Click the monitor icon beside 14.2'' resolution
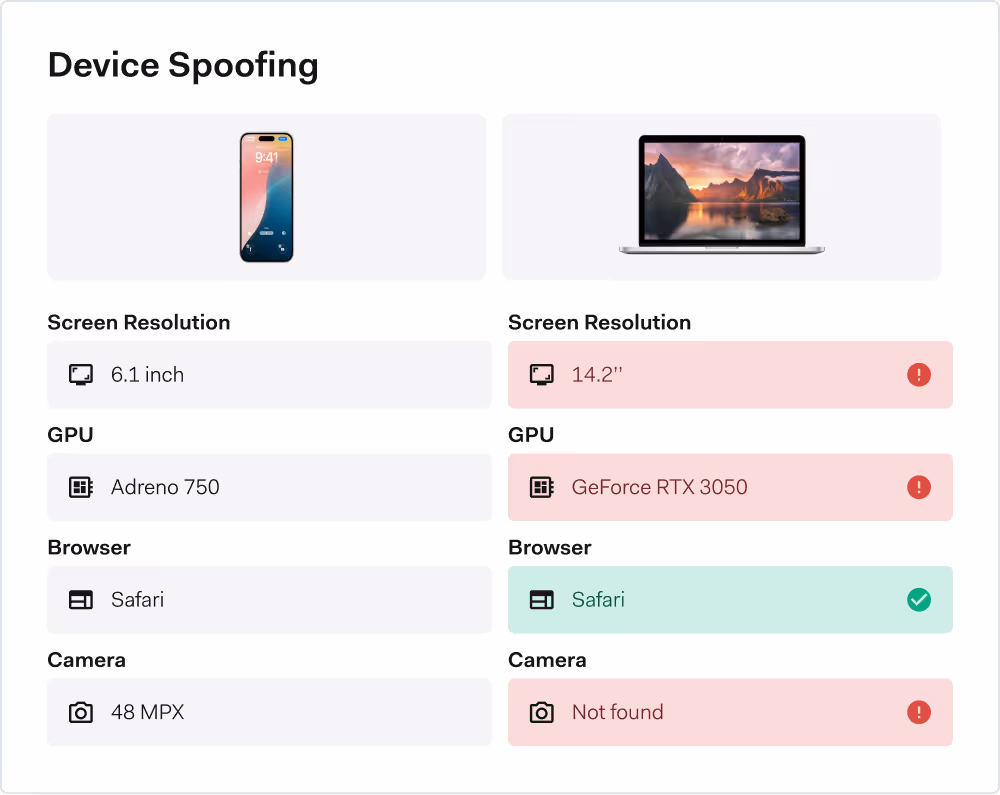Image resolution: width=1000 pixels, height=795 pixels. [x=542, y=375]
